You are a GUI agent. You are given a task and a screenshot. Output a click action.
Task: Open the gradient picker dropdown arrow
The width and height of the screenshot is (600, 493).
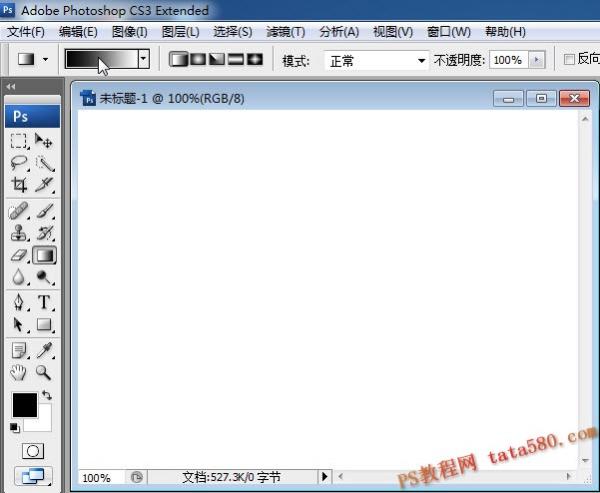(x=144, y=59)
